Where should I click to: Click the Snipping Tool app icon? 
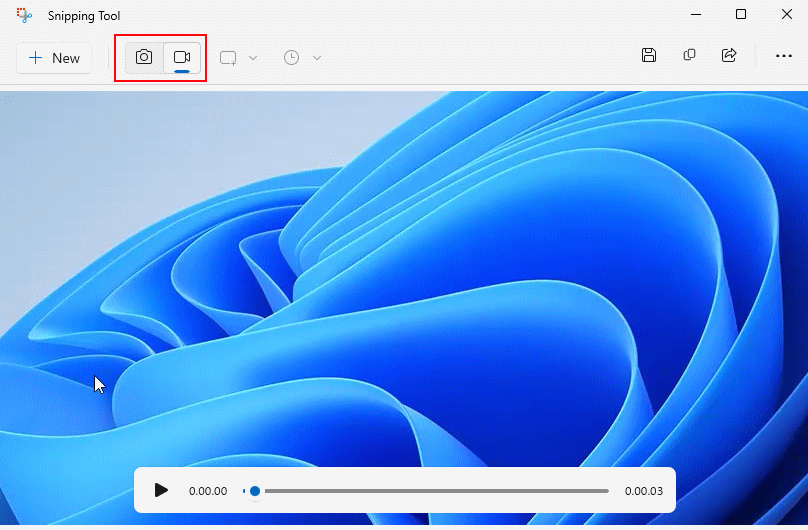click(24, 15)
